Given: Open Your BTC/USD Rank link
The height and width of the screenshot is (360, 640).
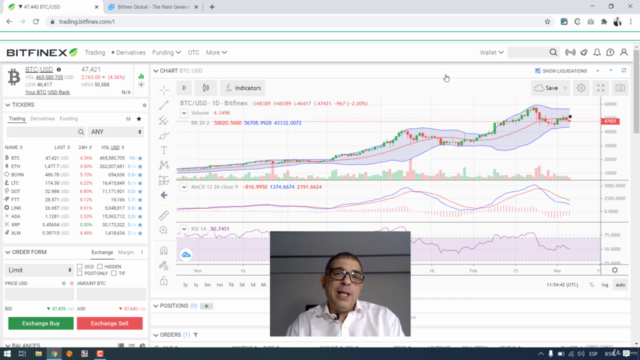Looking at the screenshot, I should tap(47, 92).
